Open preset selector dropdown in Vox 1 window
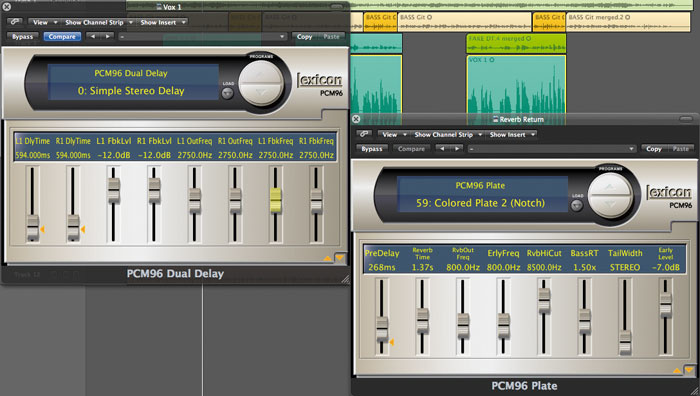700x396 pixels. pos(202,37)
